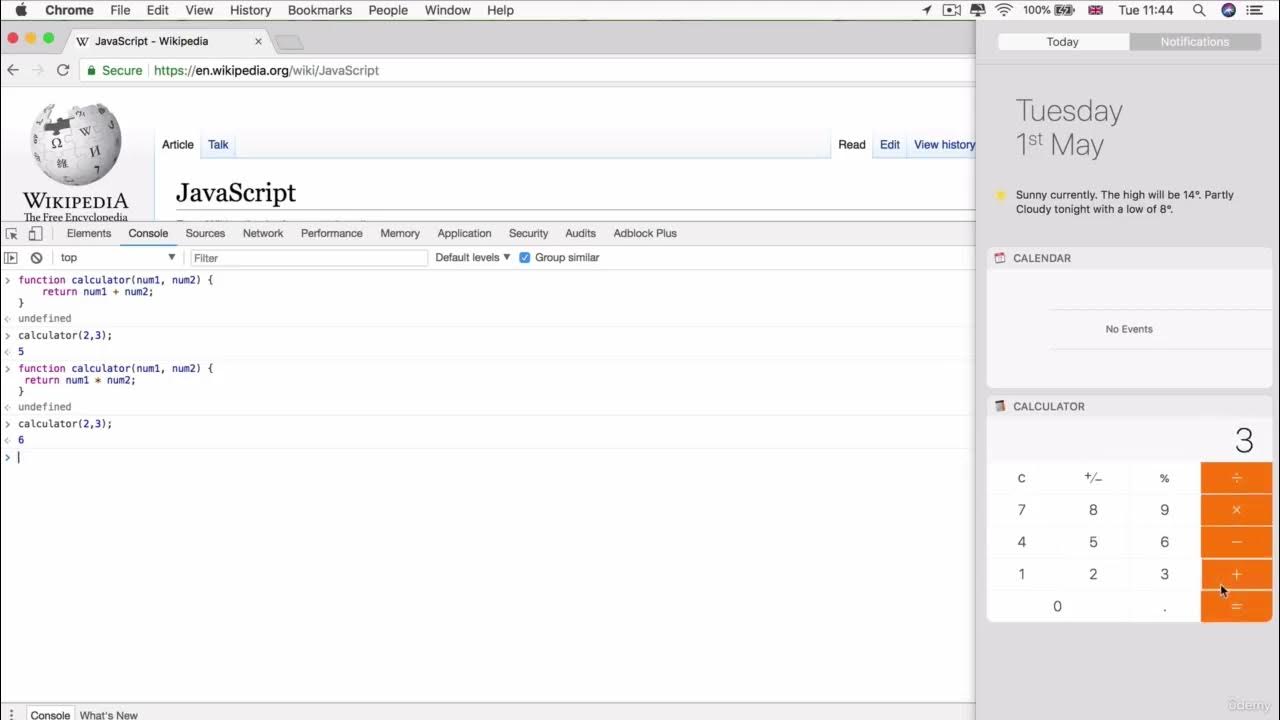This screenshot has width=1280, height=720.
Task: Click the AirPlay display icon
Action: pyautogui.click(x=979, y=10)
